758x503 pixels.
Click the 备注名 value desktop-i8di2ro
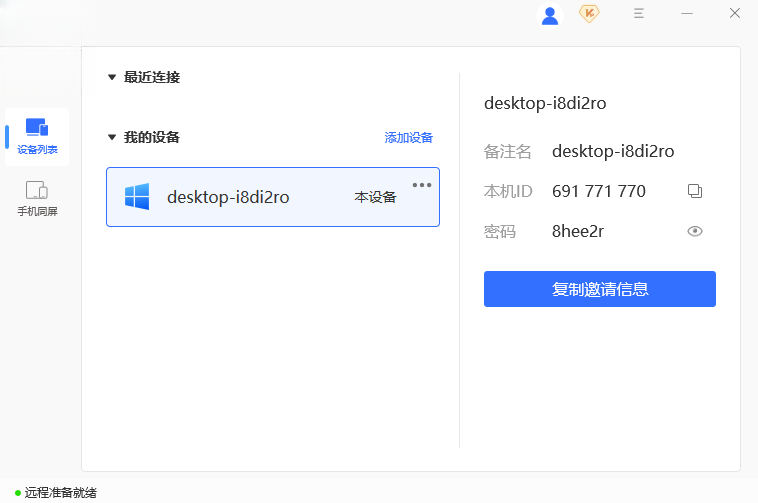pos(613,151)
